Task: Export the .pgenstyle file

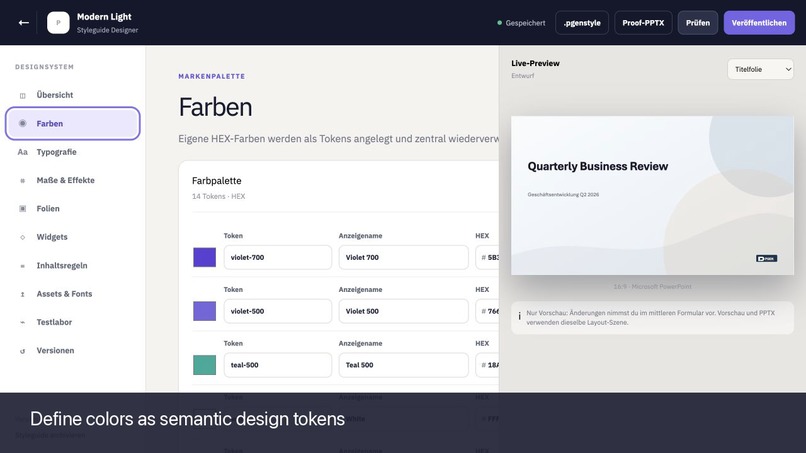Action: coord(582,23)
